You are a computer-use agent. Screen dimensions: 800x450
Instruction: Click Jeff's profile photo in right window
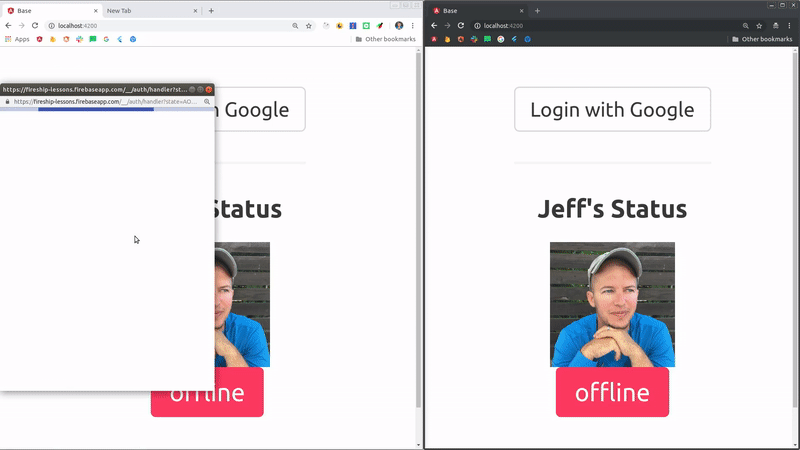click(x=612, y=304)
